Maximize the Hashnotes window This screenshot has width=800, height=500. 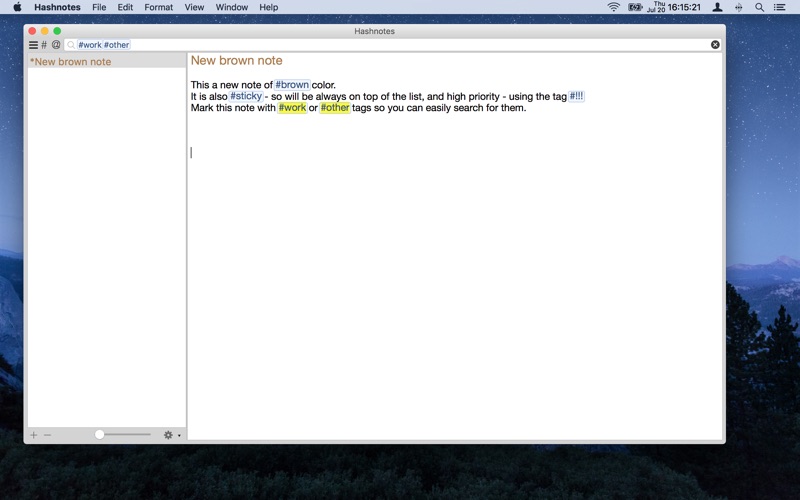tap(57, 31)
